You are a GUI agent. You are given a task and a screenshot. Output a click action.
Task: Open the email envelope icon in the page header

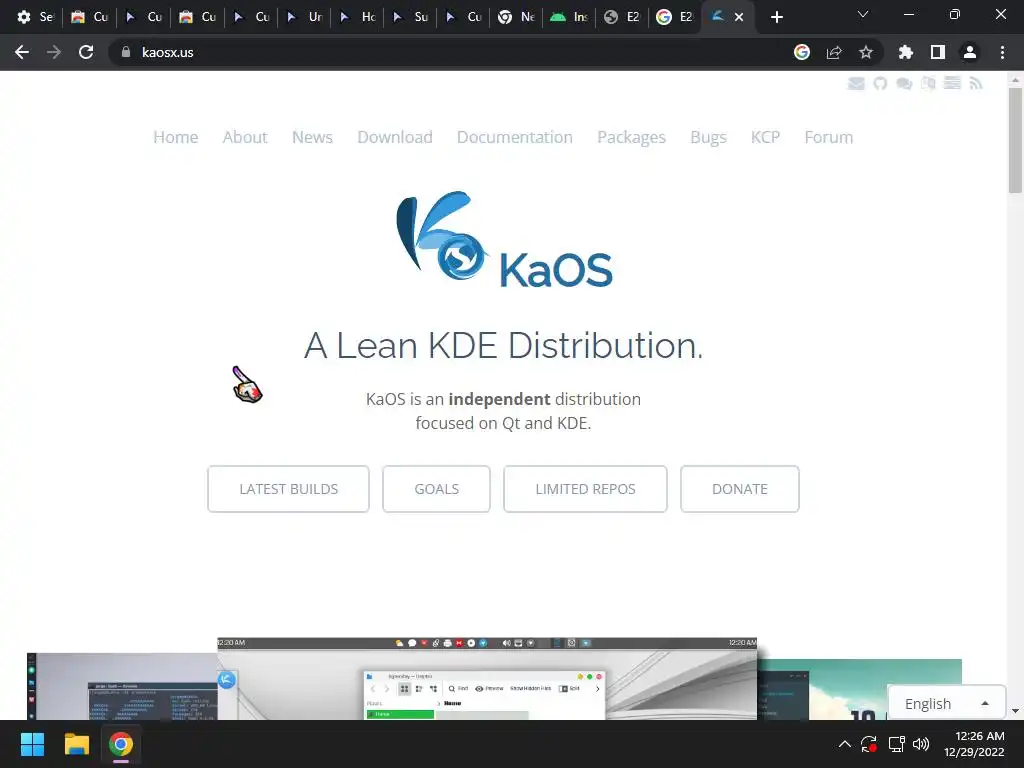tap(856, 84)
